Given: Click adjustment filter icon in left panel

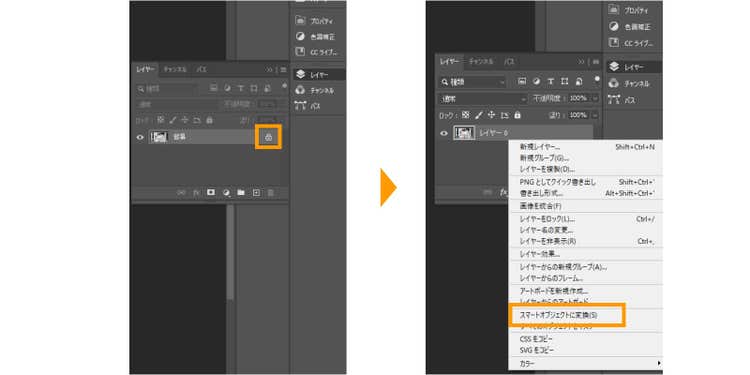Looking at the screenshot, I should coord(227,88).
